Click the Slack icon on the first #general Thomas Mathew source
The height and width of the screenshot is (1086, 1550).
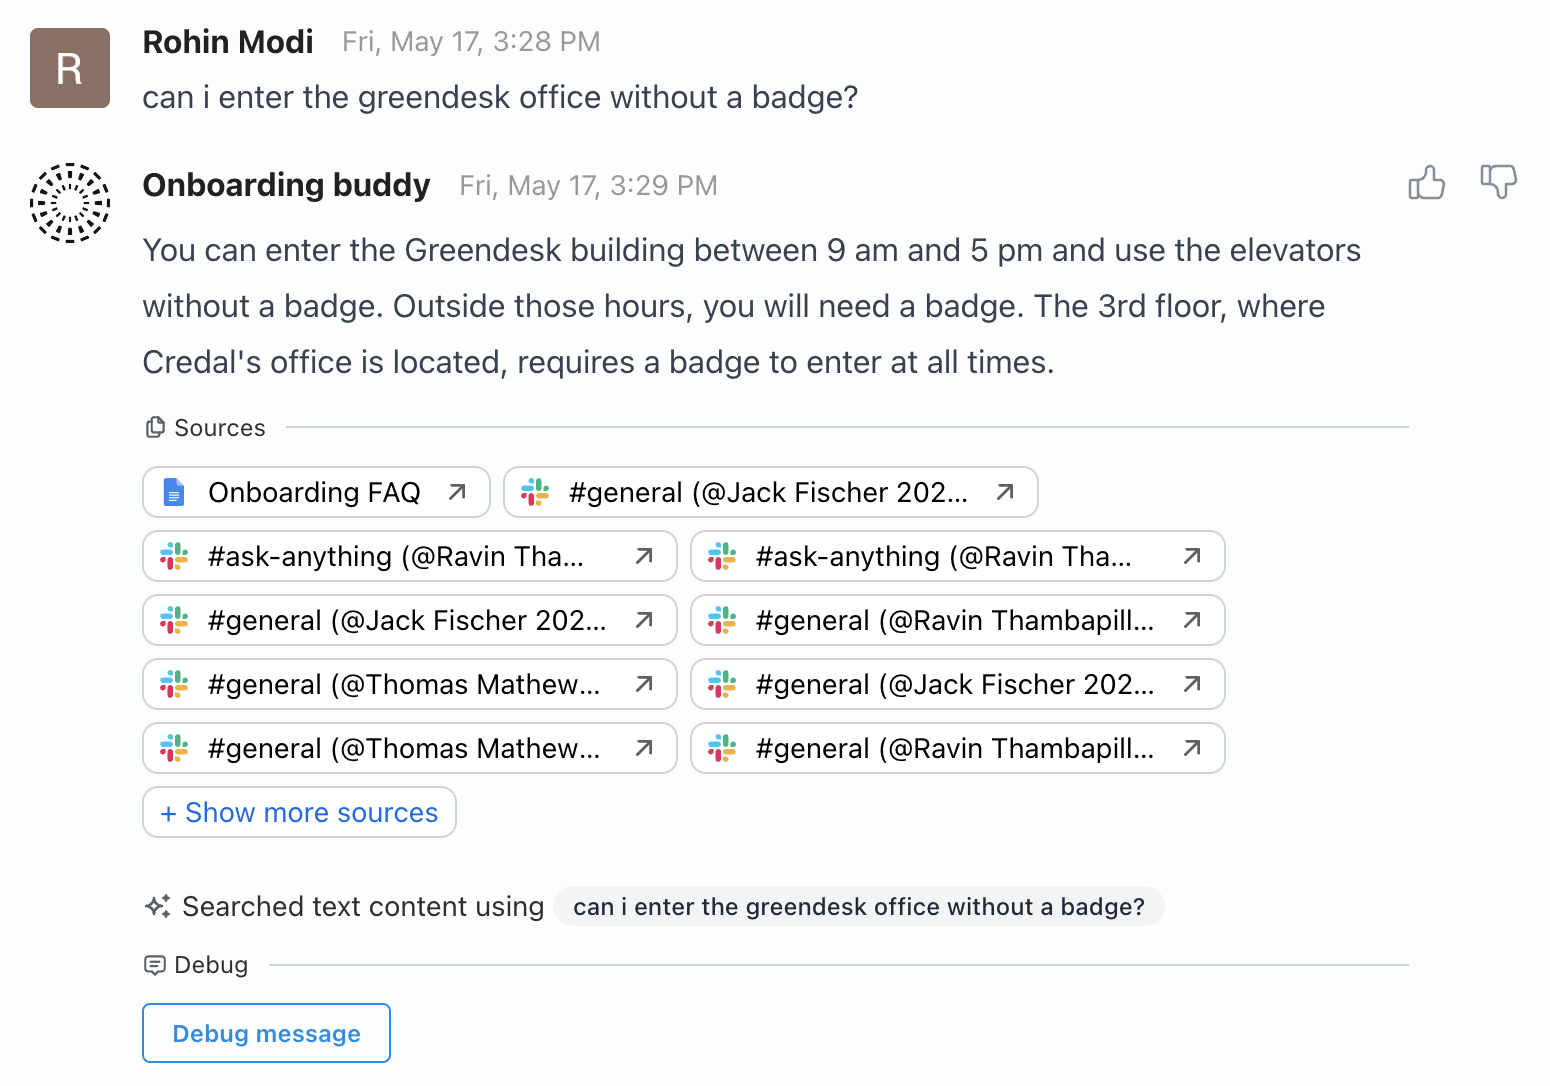[174, 684]
